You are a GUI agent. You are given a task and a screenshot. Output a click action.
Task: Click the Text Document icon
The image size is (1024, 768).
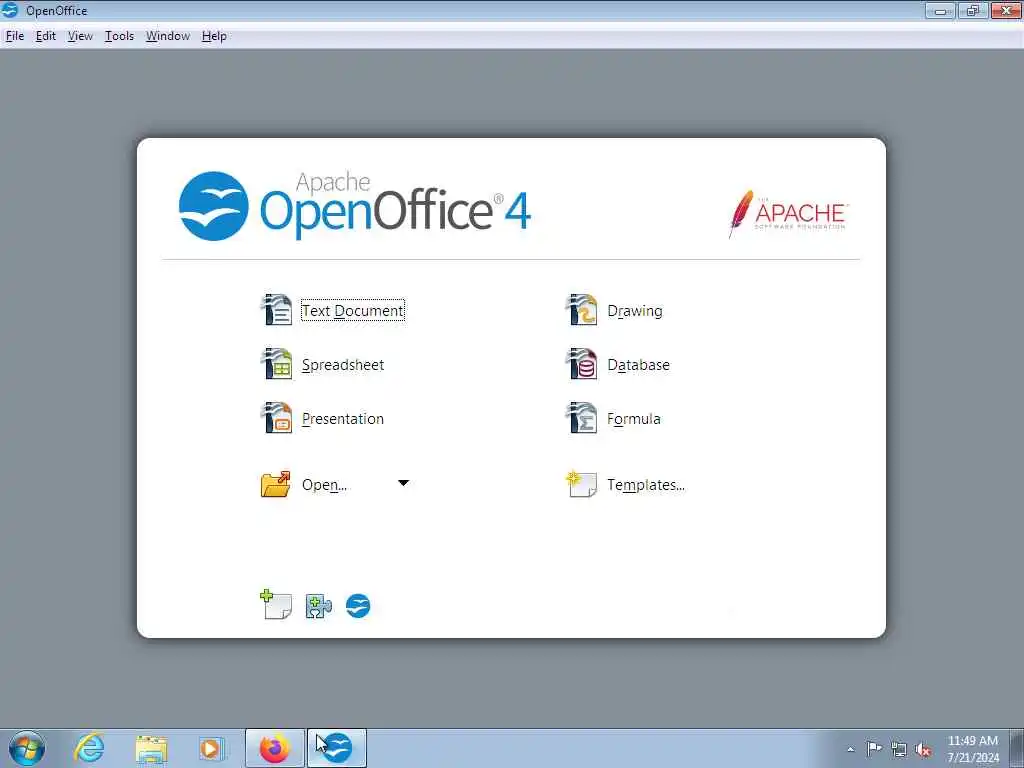pyautogui.click(x=277, y=310)
